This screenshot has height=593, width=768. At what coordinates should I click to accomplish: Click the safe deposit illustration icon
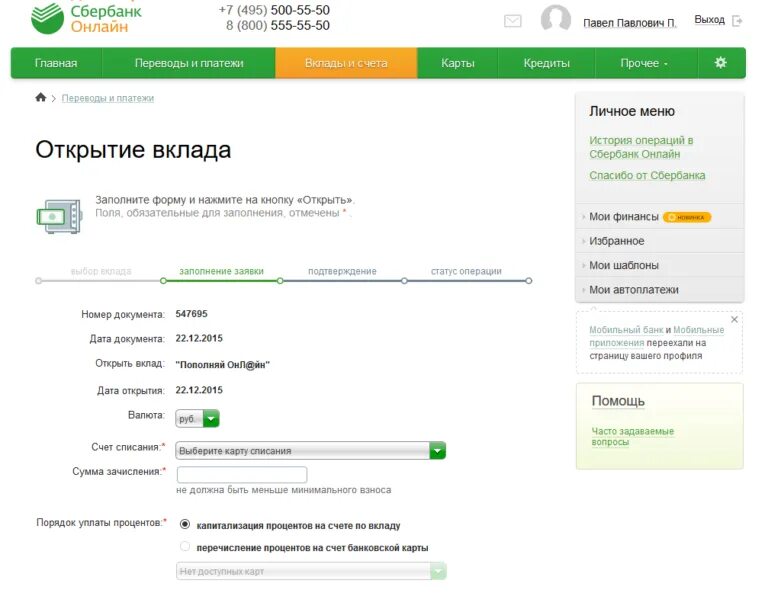point(59,216)
